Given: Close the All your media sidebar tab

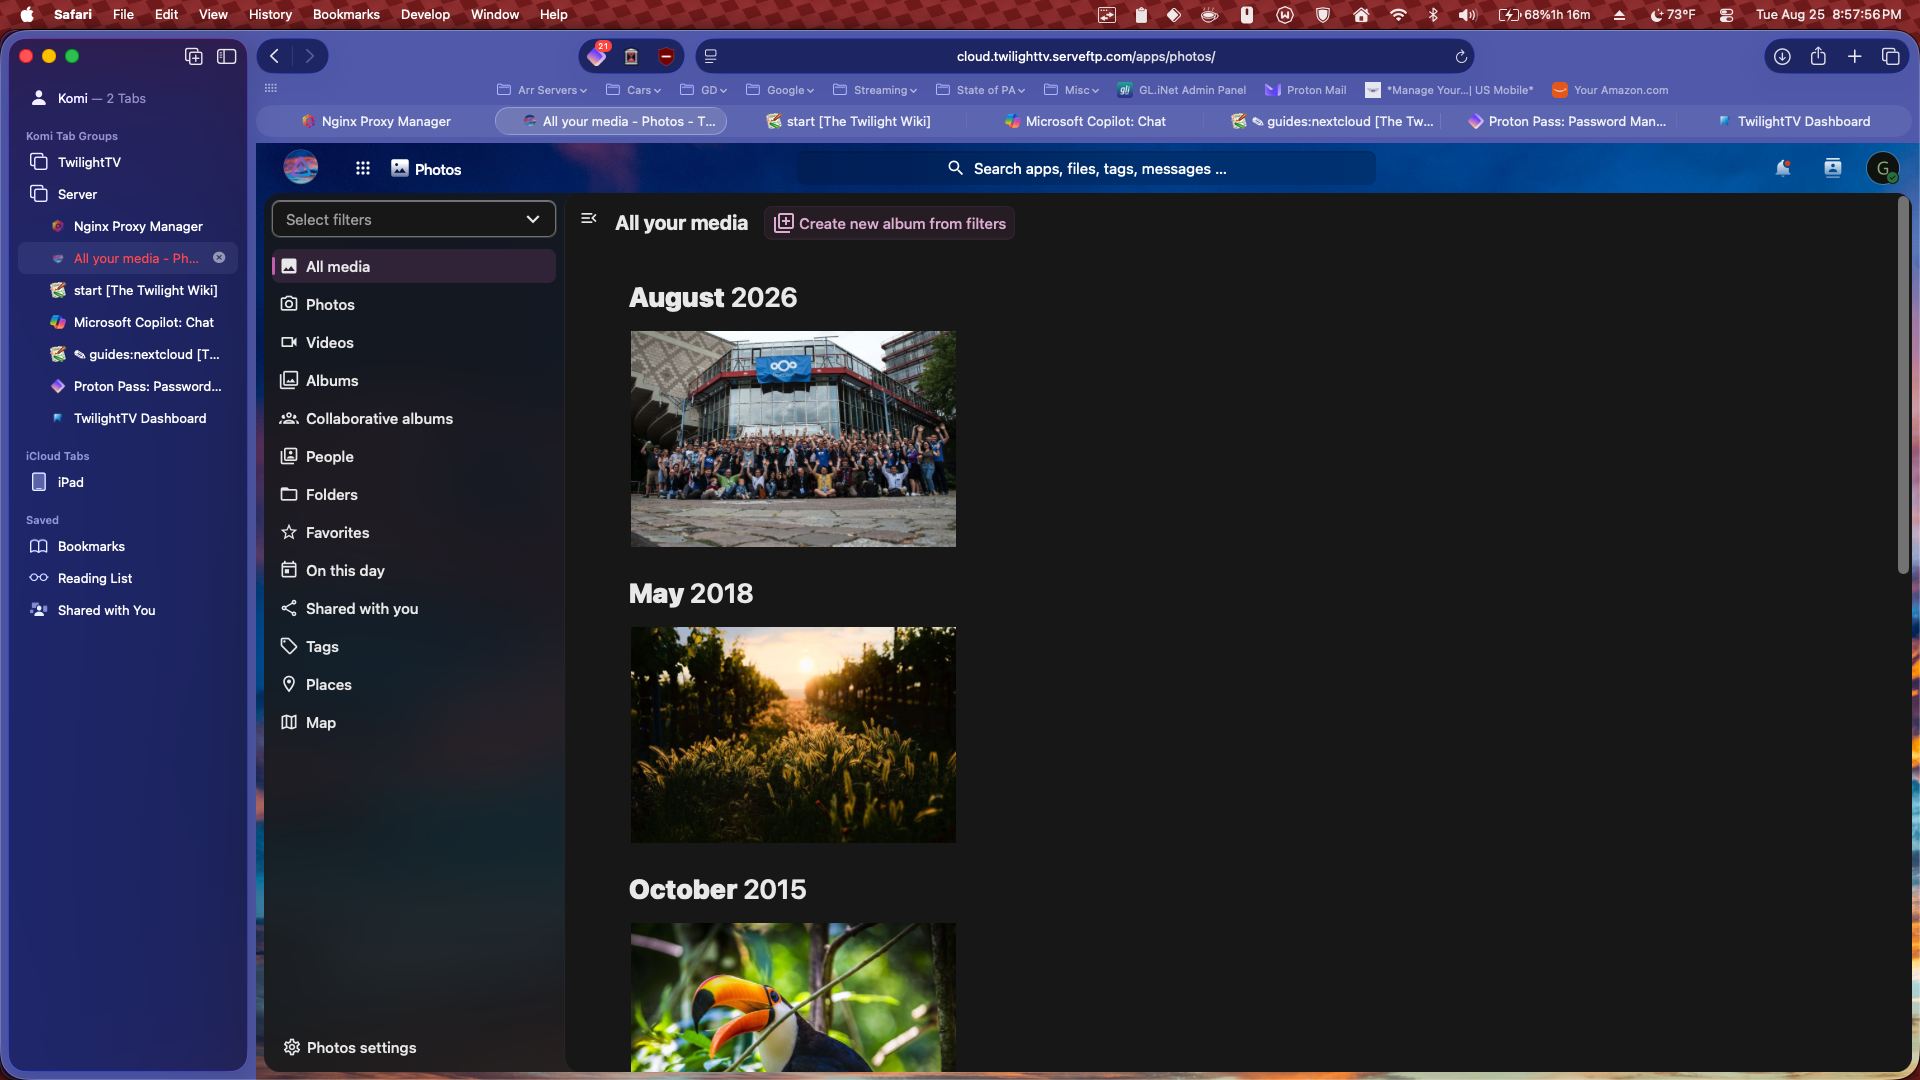Looking at the screenshot, I should coord(219,258).
